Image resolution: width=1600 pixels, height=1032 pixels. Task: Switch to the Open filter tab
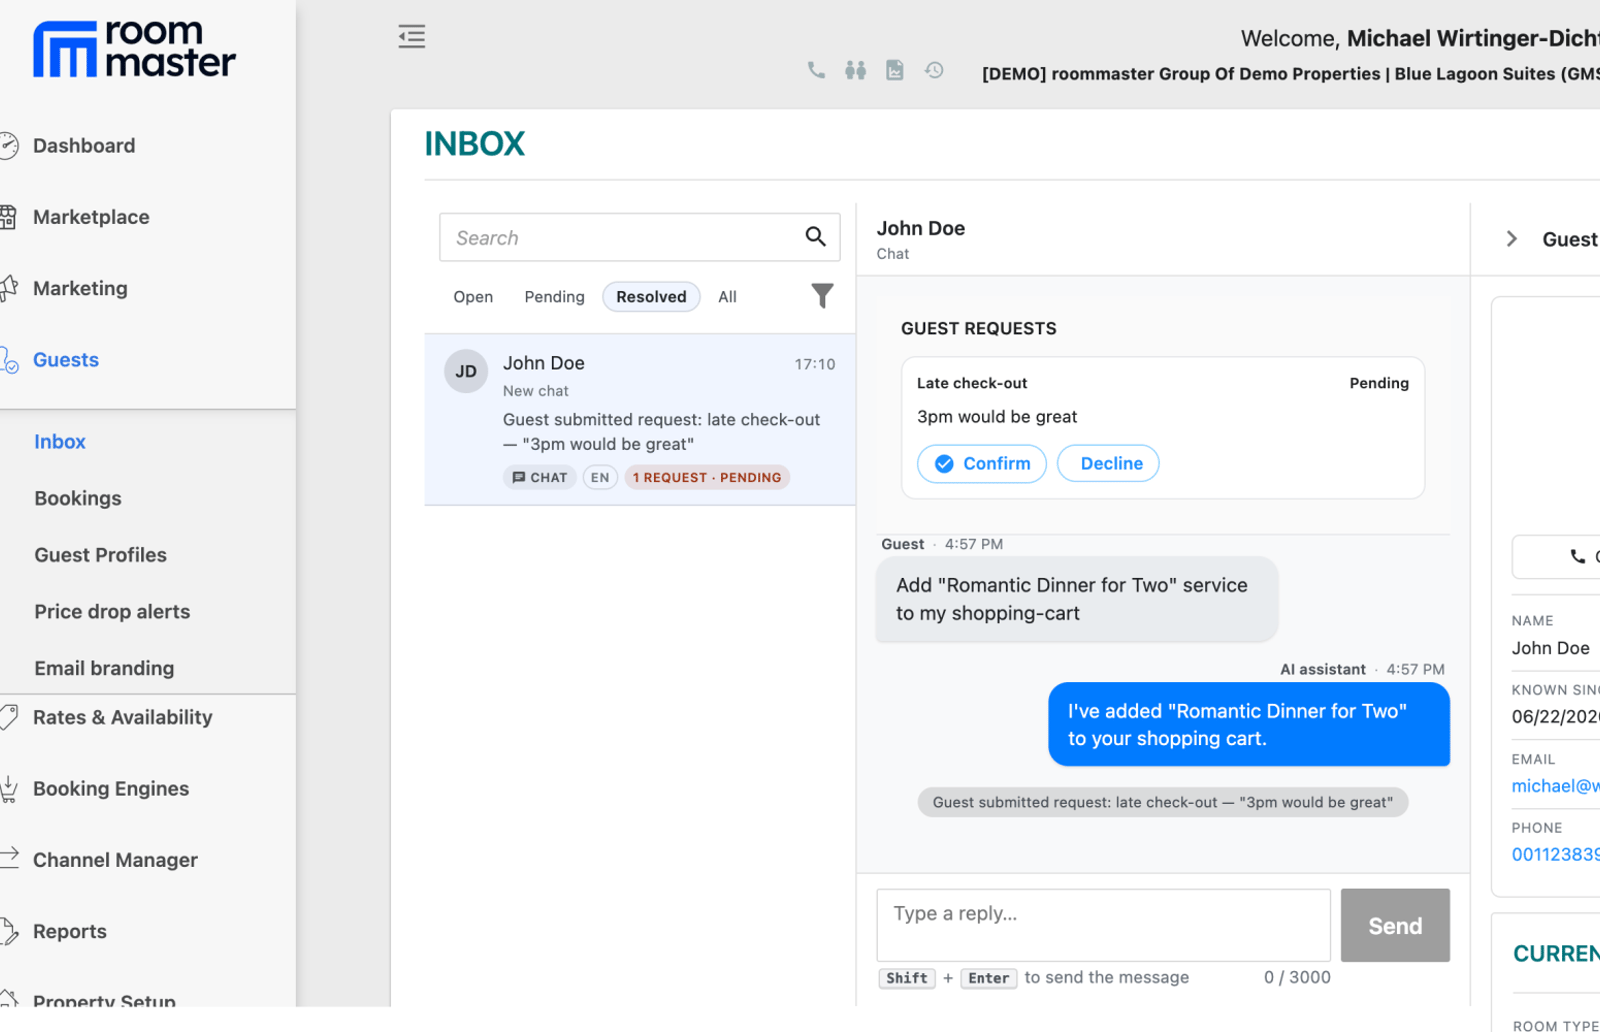pos(473,297)
